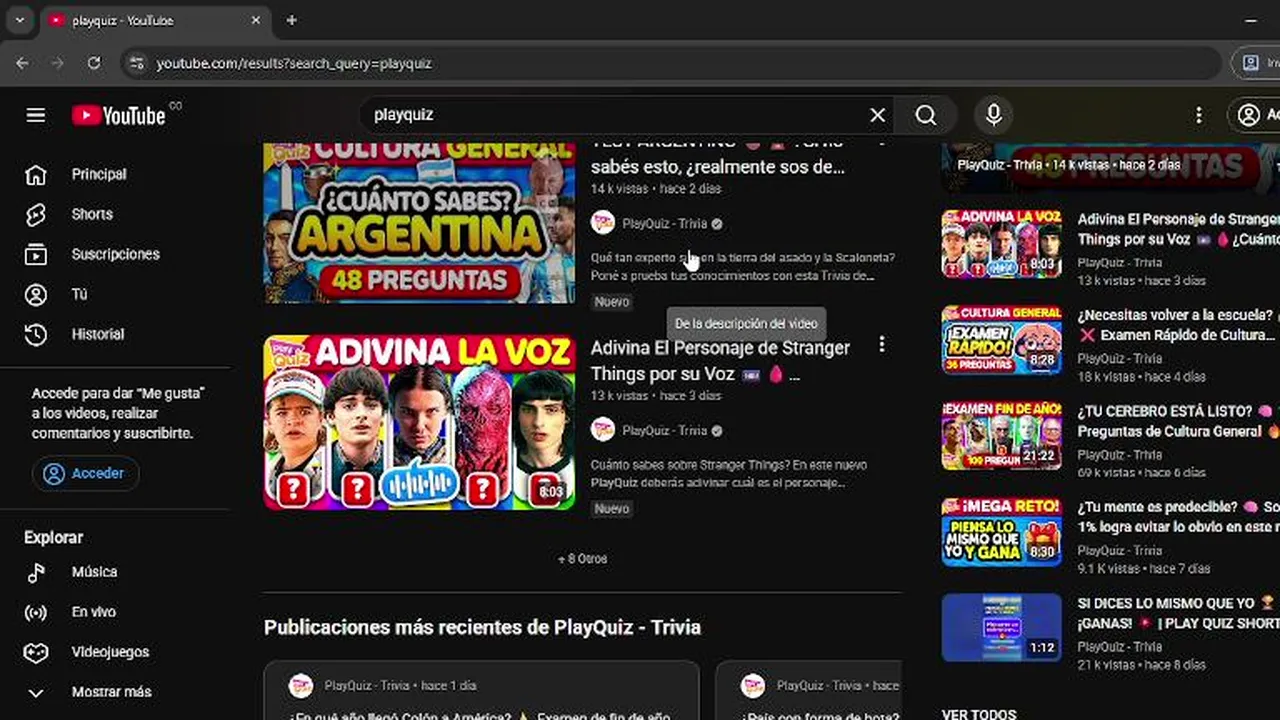The image size is (1280, 720).
Task: Open the Examen fin de año 21:22 thumbnail
Action: pos(1001,436)
